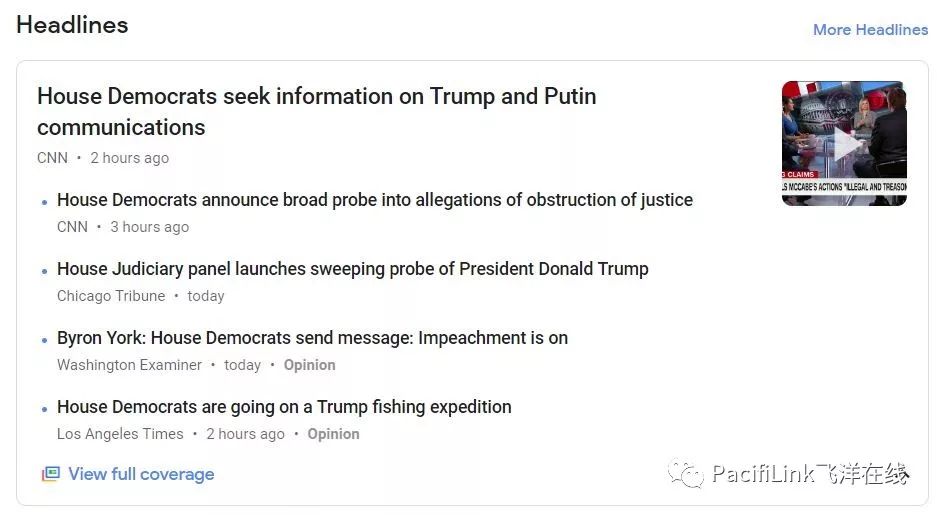Click Opinion tag beside Los Angeles Times
This screenshot has height=515, width=937.
click(x=333, y=434)
